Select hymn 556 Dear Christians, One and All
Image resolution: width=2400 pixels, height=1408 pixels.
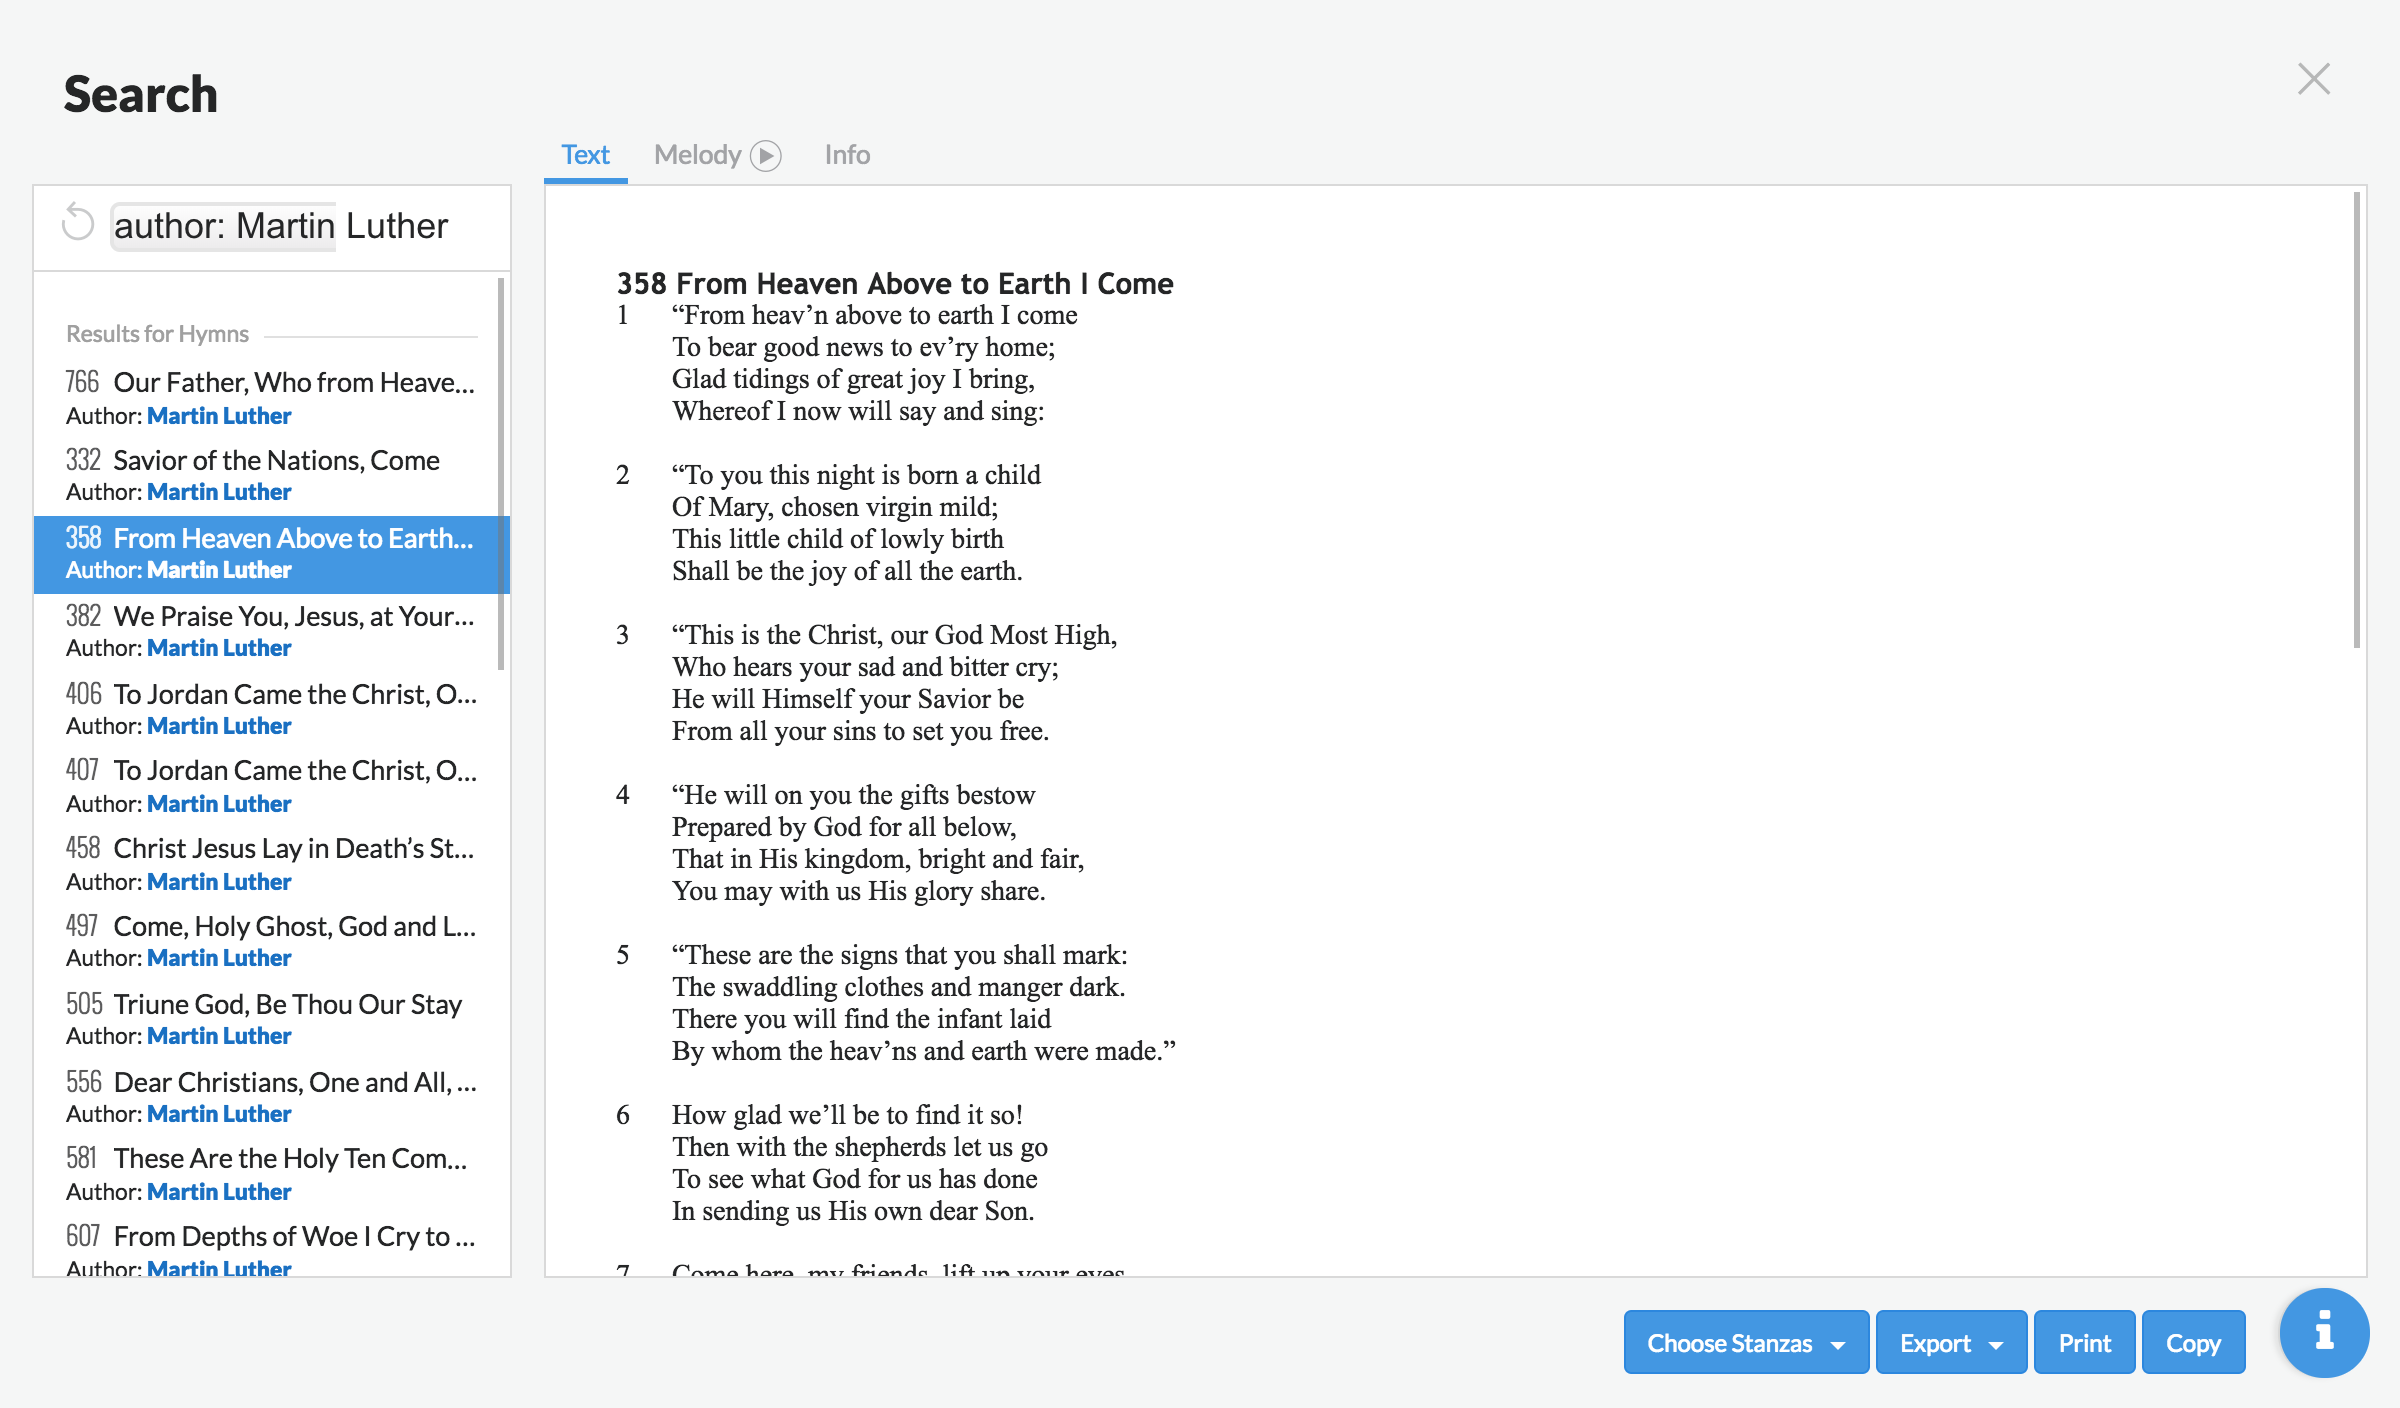coord(270,1097)
